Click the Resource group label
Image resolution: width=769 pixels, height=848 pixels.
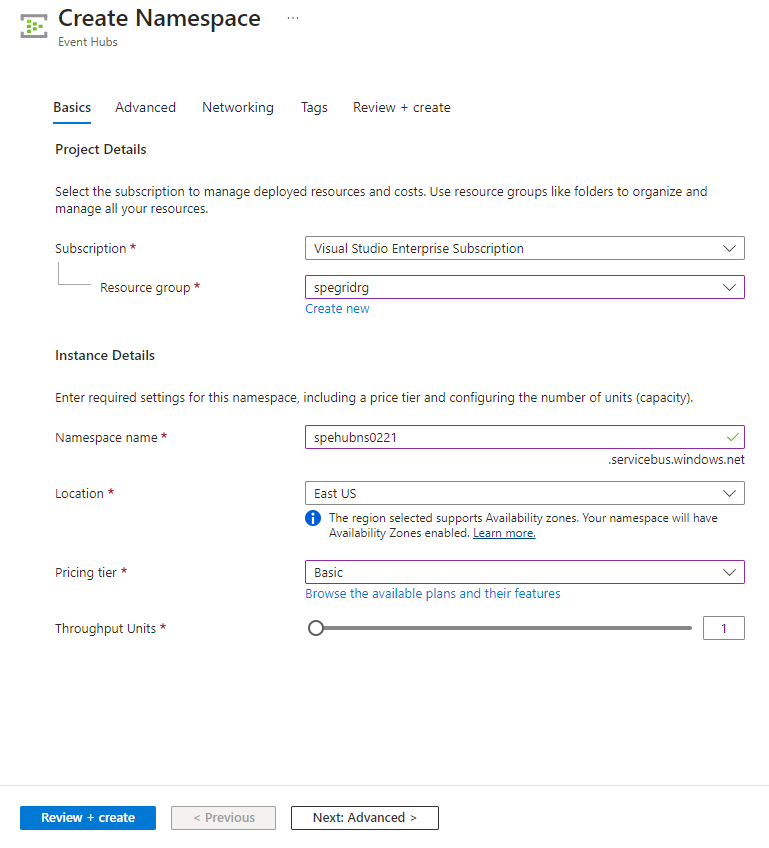click(x=145, y=288)
